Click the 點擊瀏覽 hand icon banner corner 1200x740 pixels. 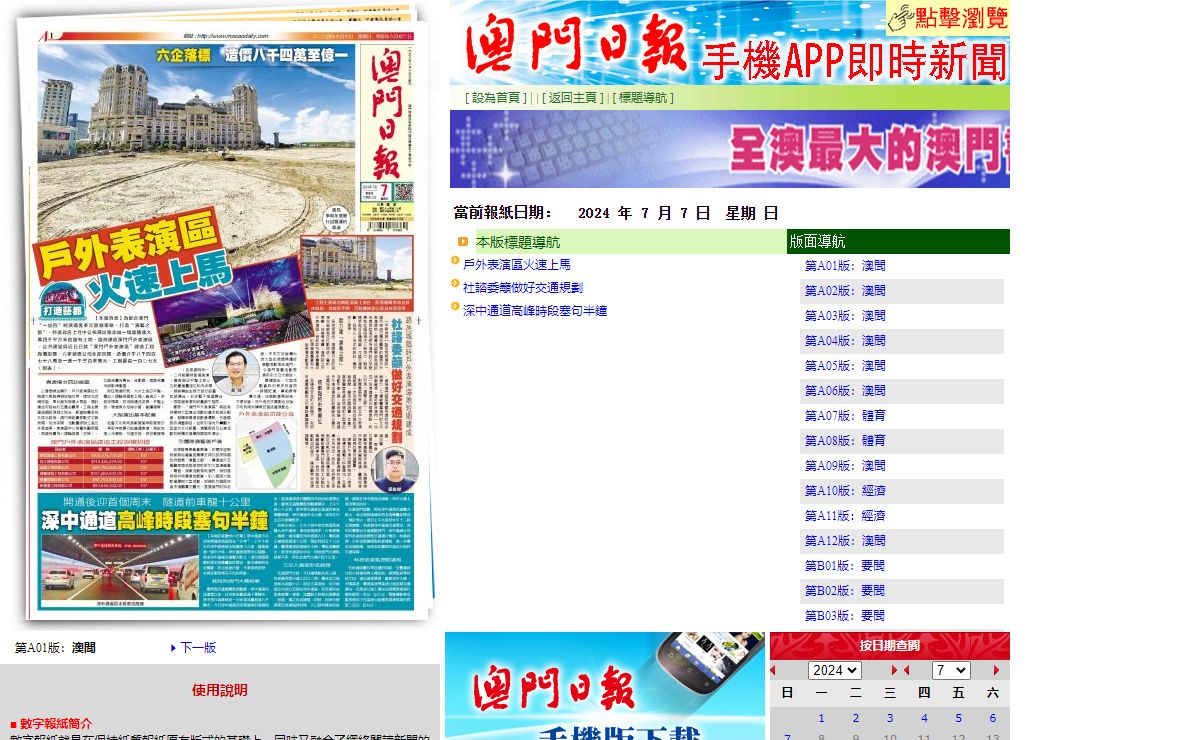point(947,16)
